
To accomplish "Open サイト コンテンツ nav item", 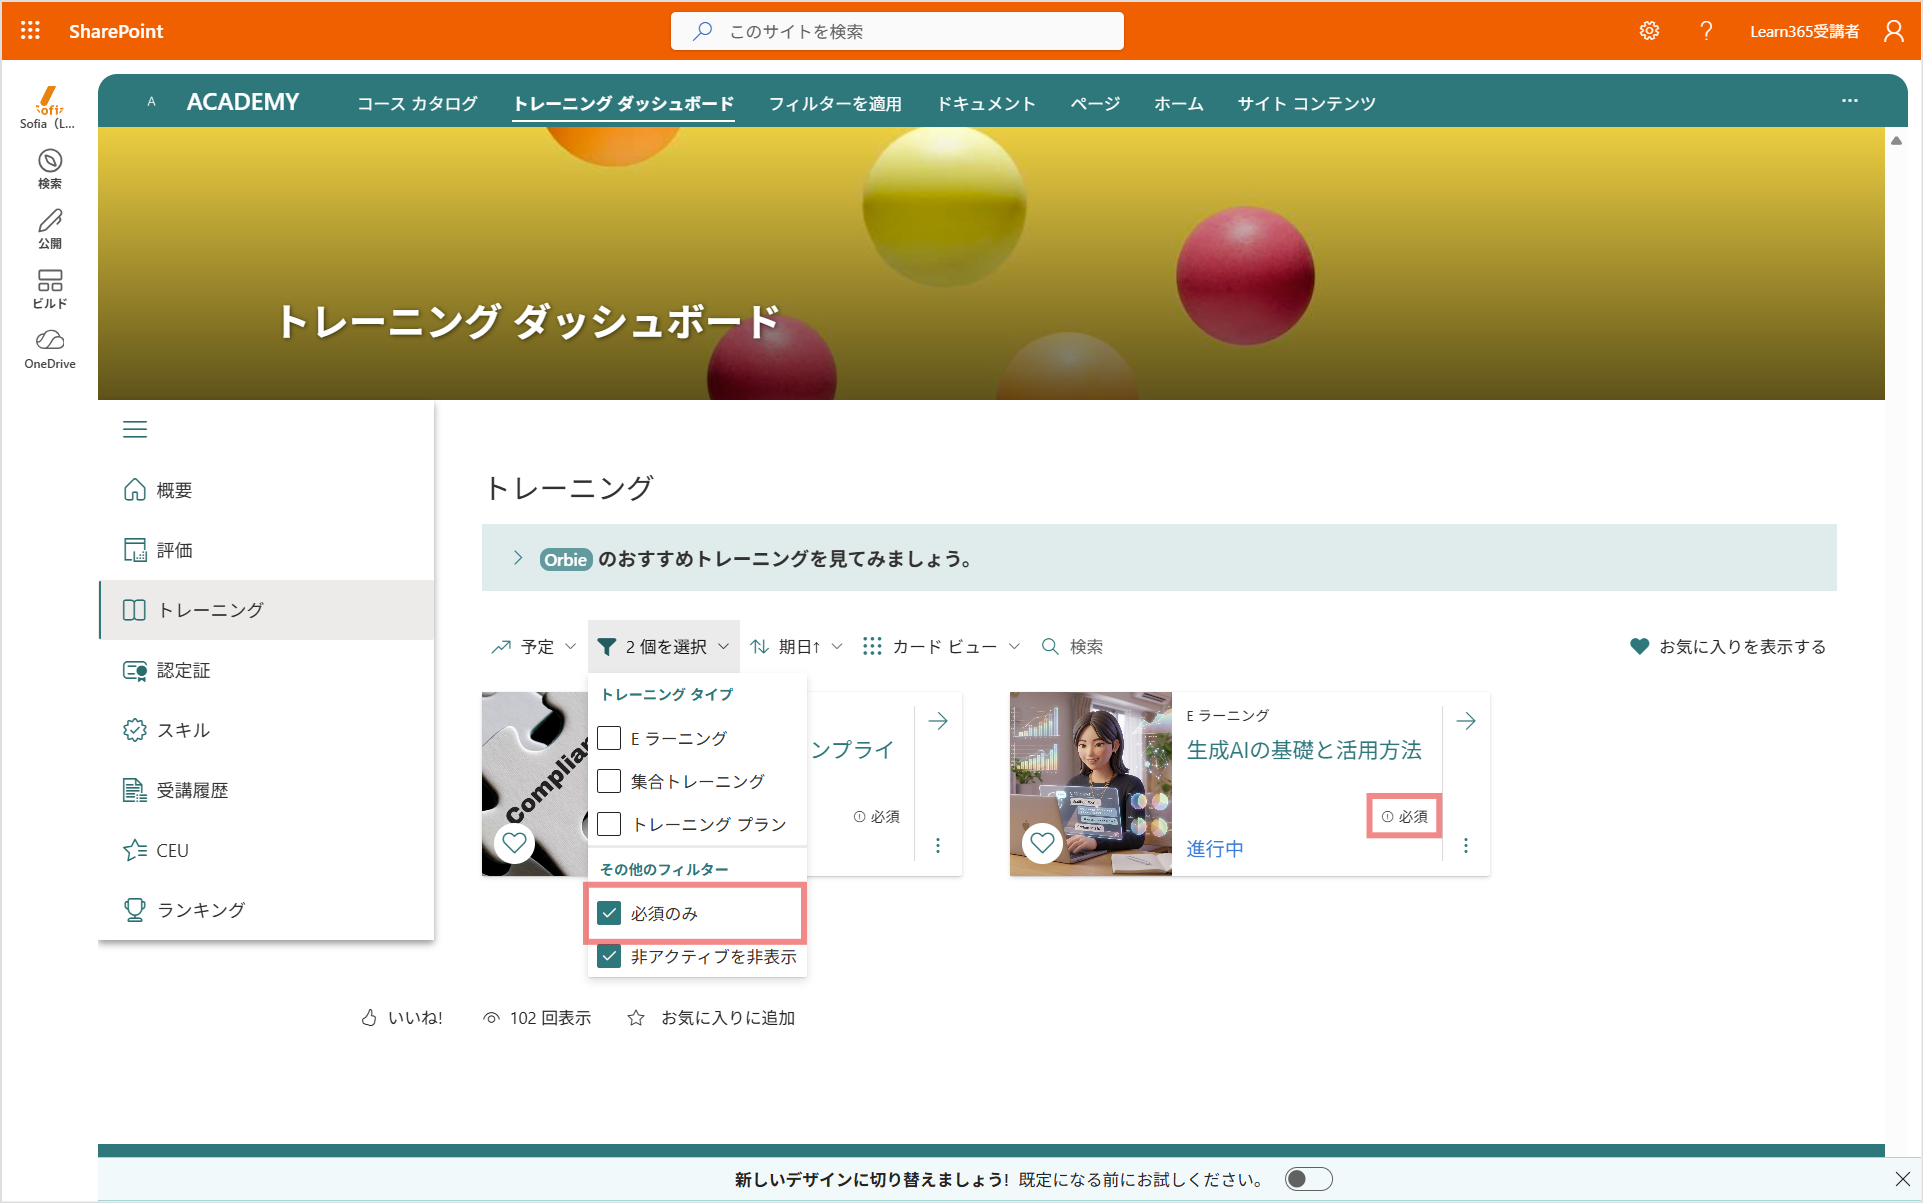I will tap(1306, 103).
